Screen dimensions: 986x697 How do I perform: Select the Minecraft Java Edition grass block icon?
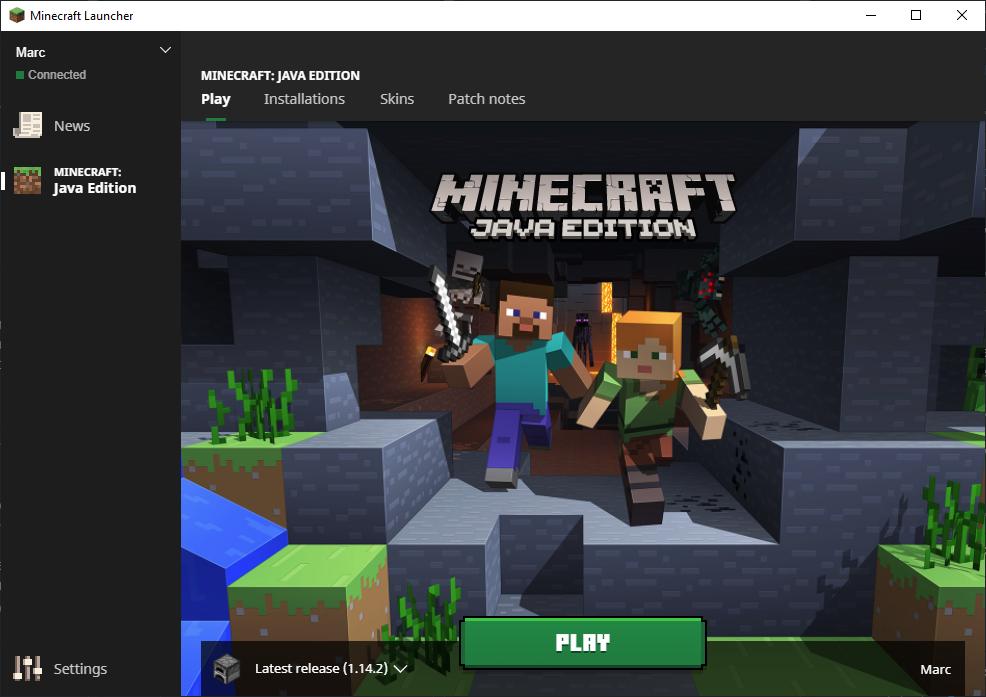tap(28, 181)
